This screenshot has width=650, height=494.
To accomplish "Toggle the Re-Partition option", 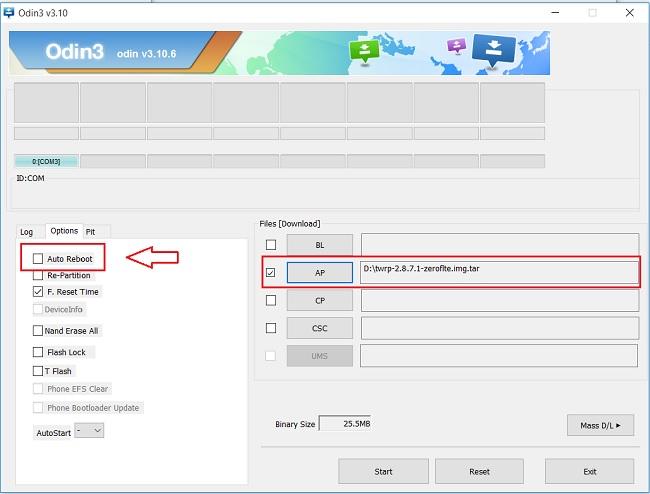I will [38, 275].
